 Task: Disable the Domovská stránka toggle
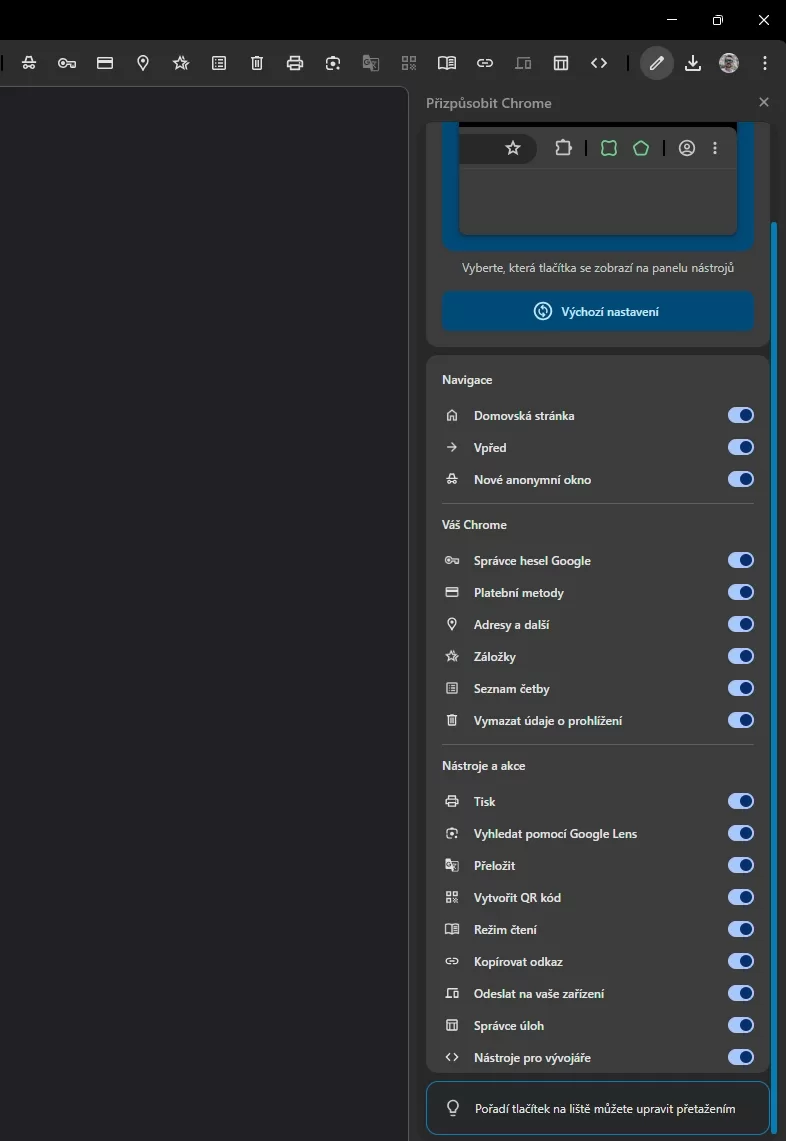point(740,415)
